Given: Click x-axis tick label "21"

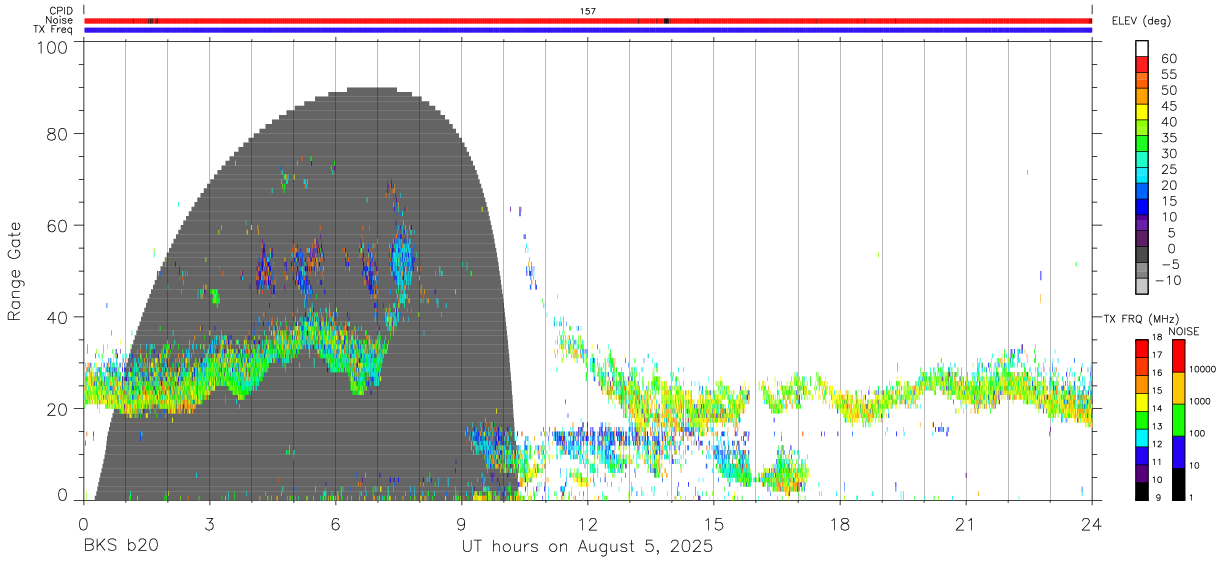Looking at the screenshot, I should (966, 524).
